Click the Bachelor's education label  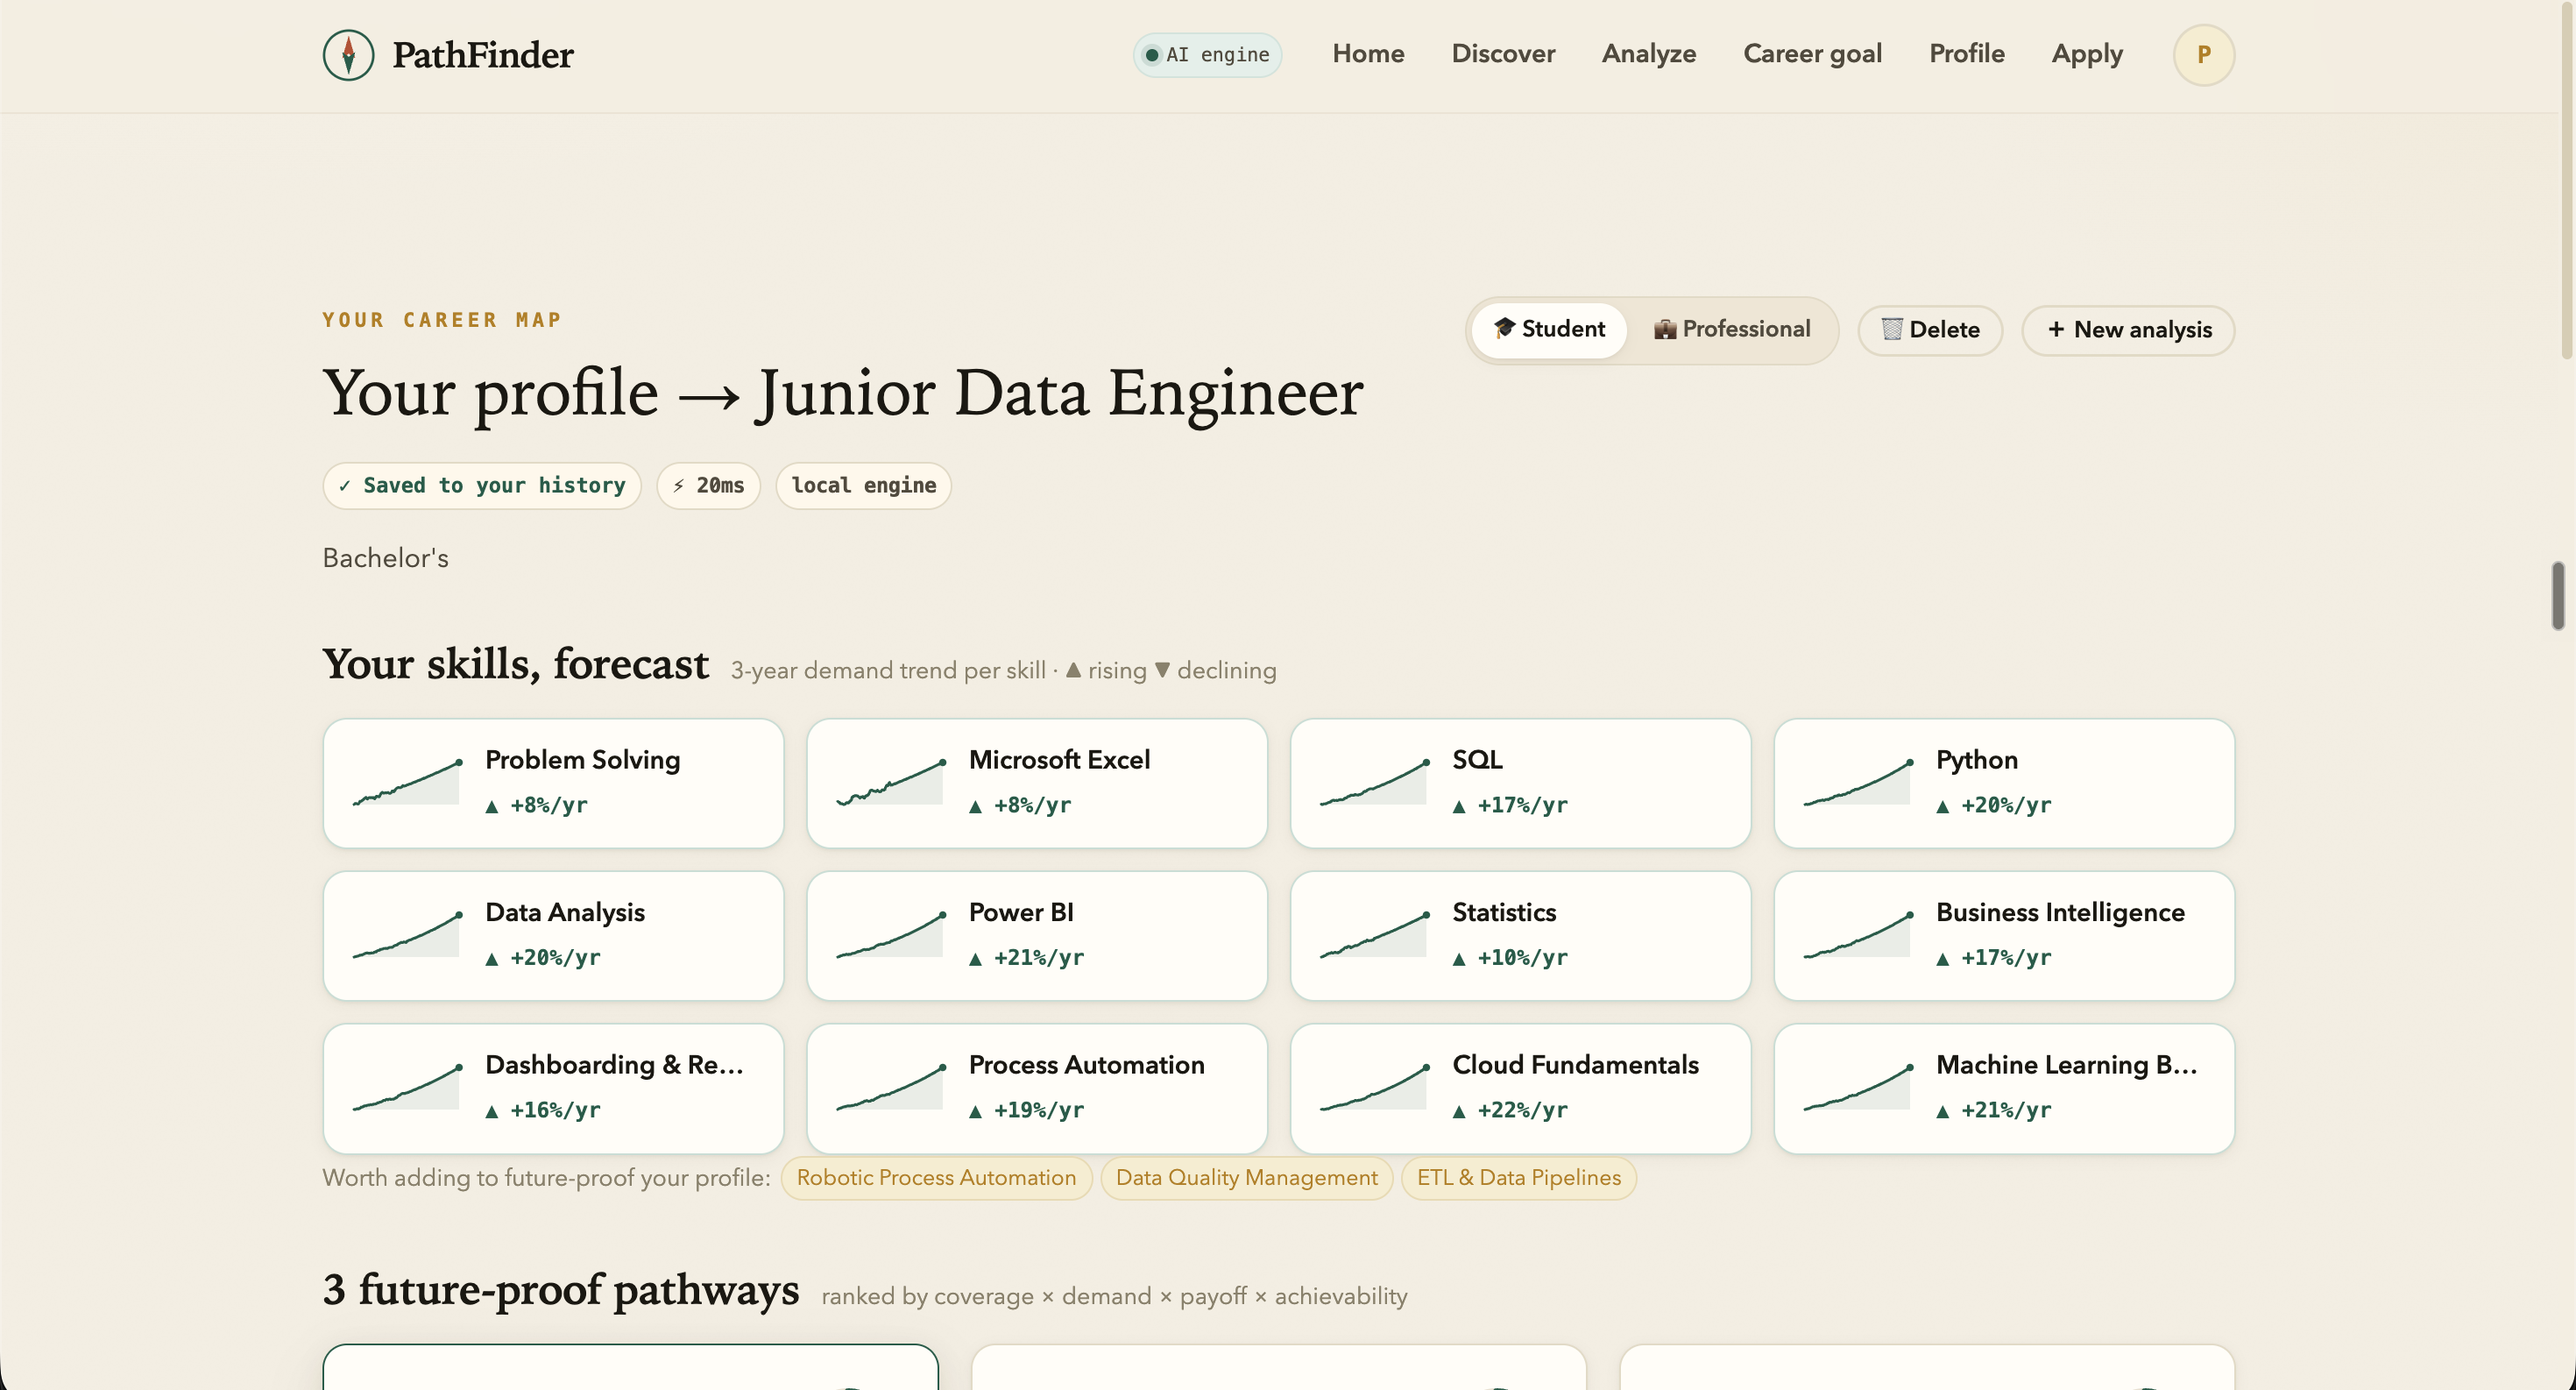pyautogui.click(x=385, y=558)
